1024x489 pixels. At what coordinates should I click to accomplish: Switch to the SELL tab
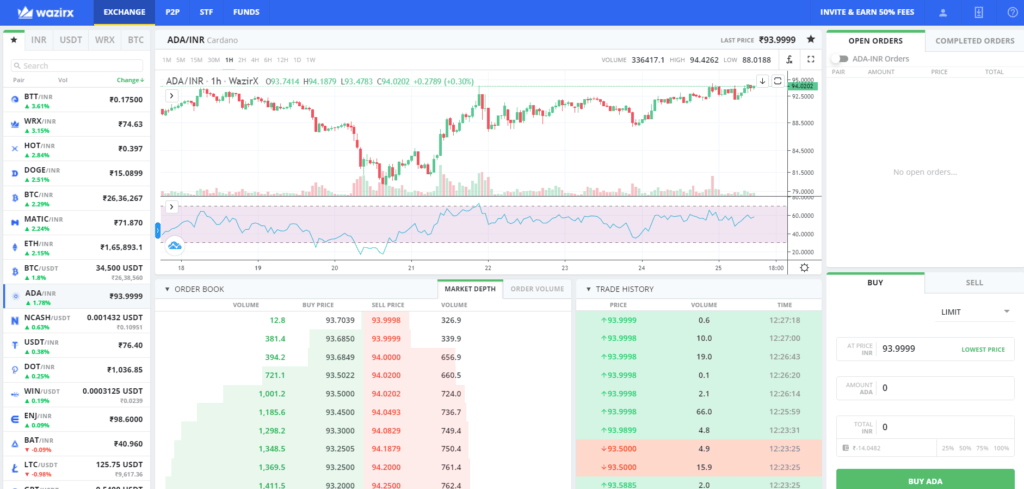(974, 283)
